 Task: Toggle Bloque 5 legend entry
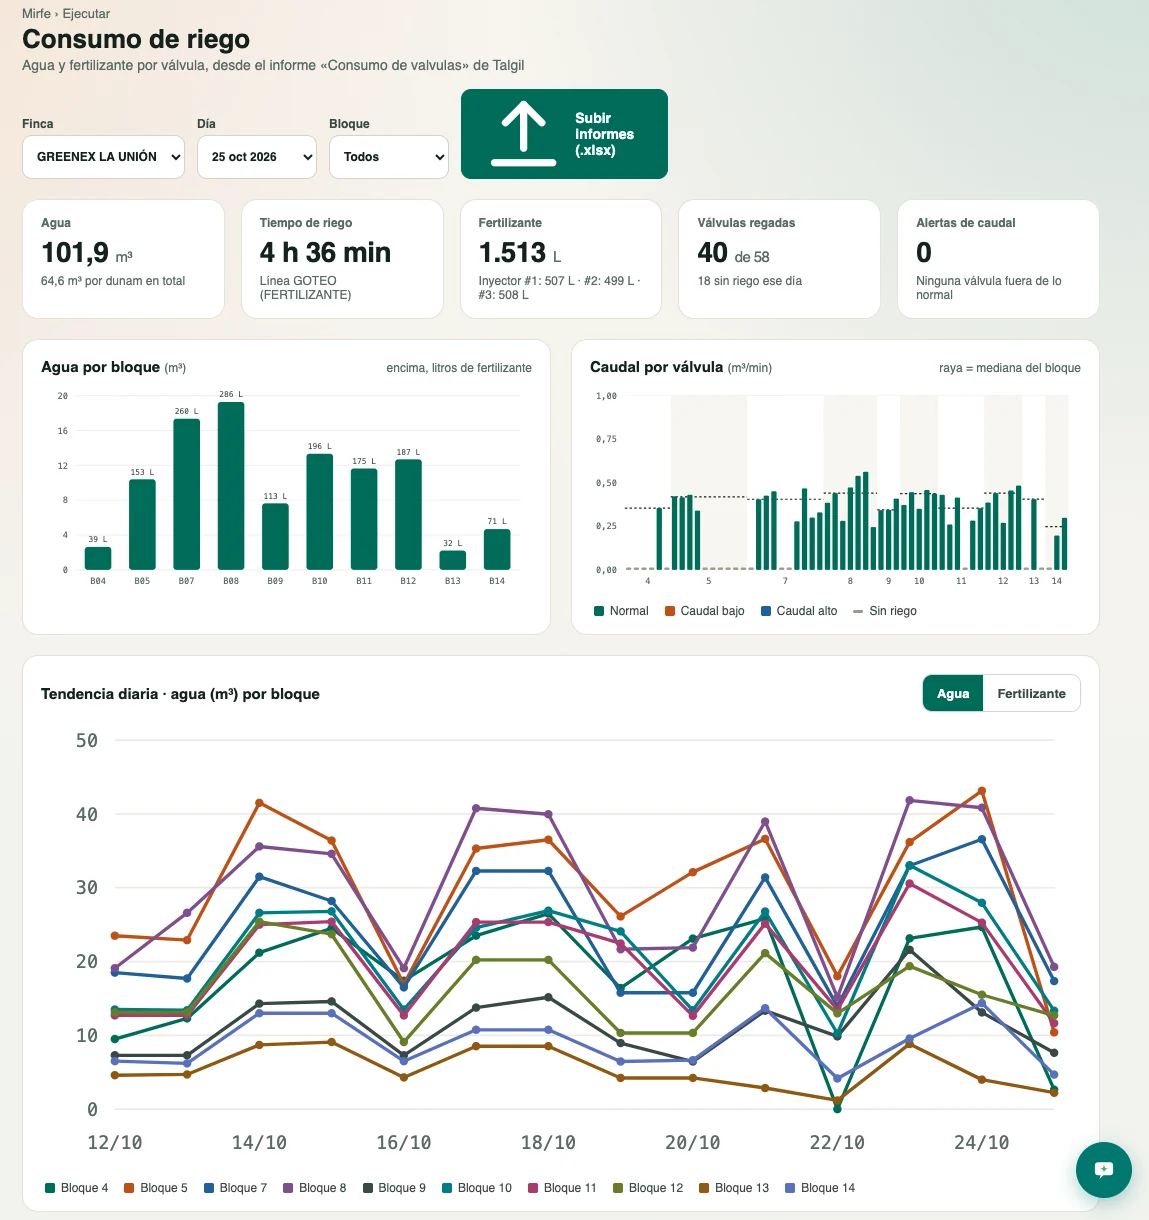pyautogui.click(x=156, y=1188)
